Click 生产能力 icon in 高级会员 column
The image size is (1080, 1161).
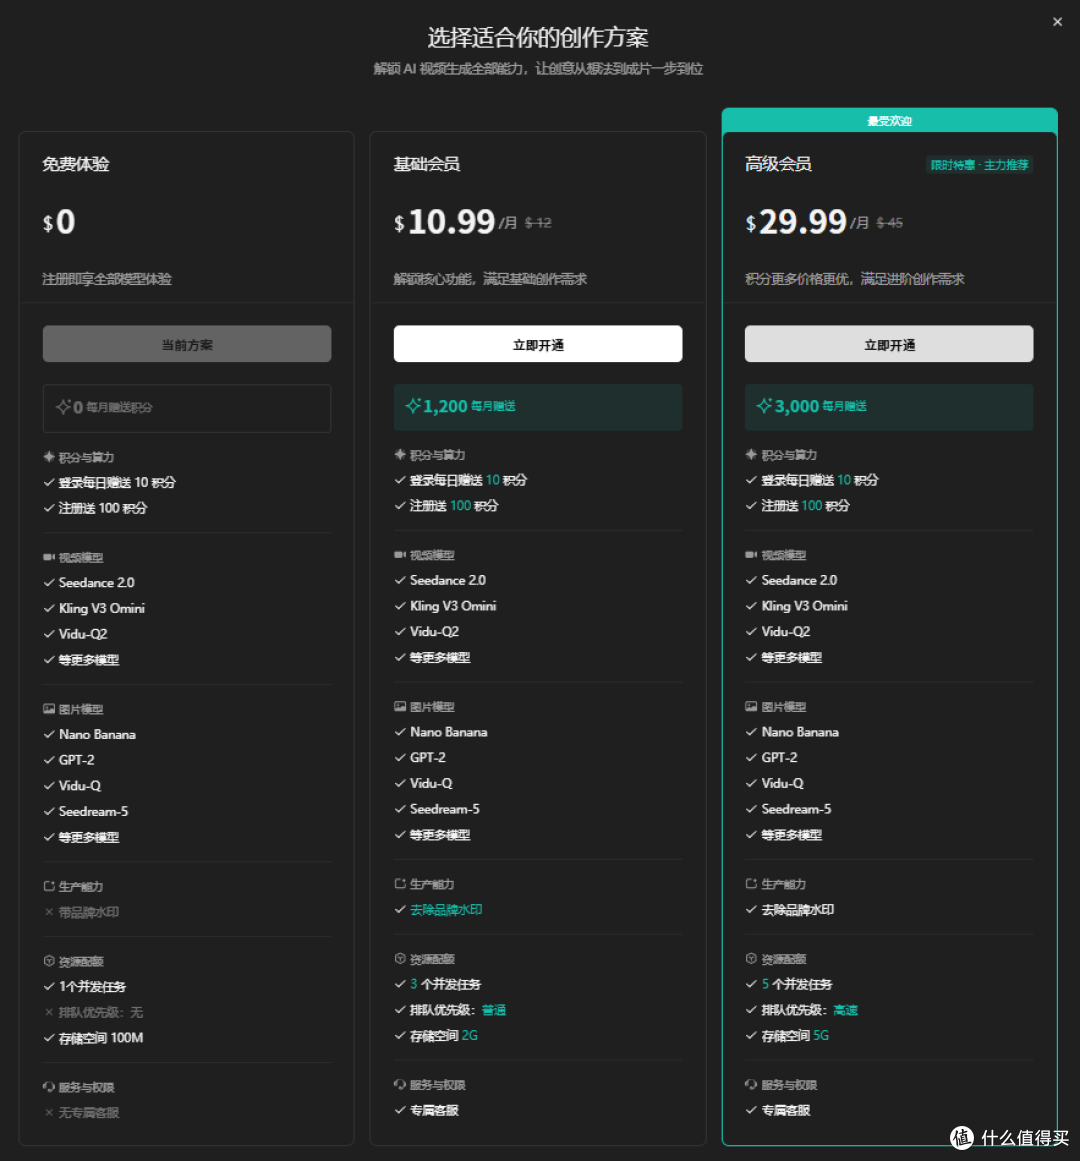point(751,883)
